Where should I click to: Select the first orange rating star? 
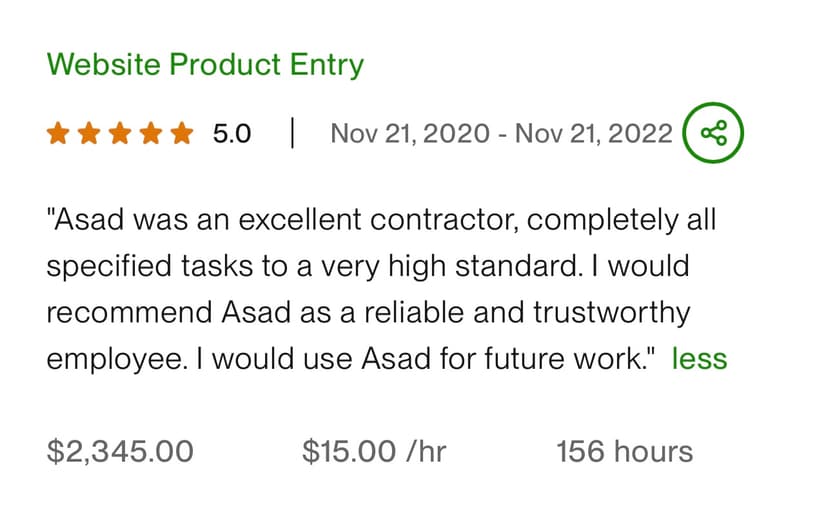tap(58, 133)
